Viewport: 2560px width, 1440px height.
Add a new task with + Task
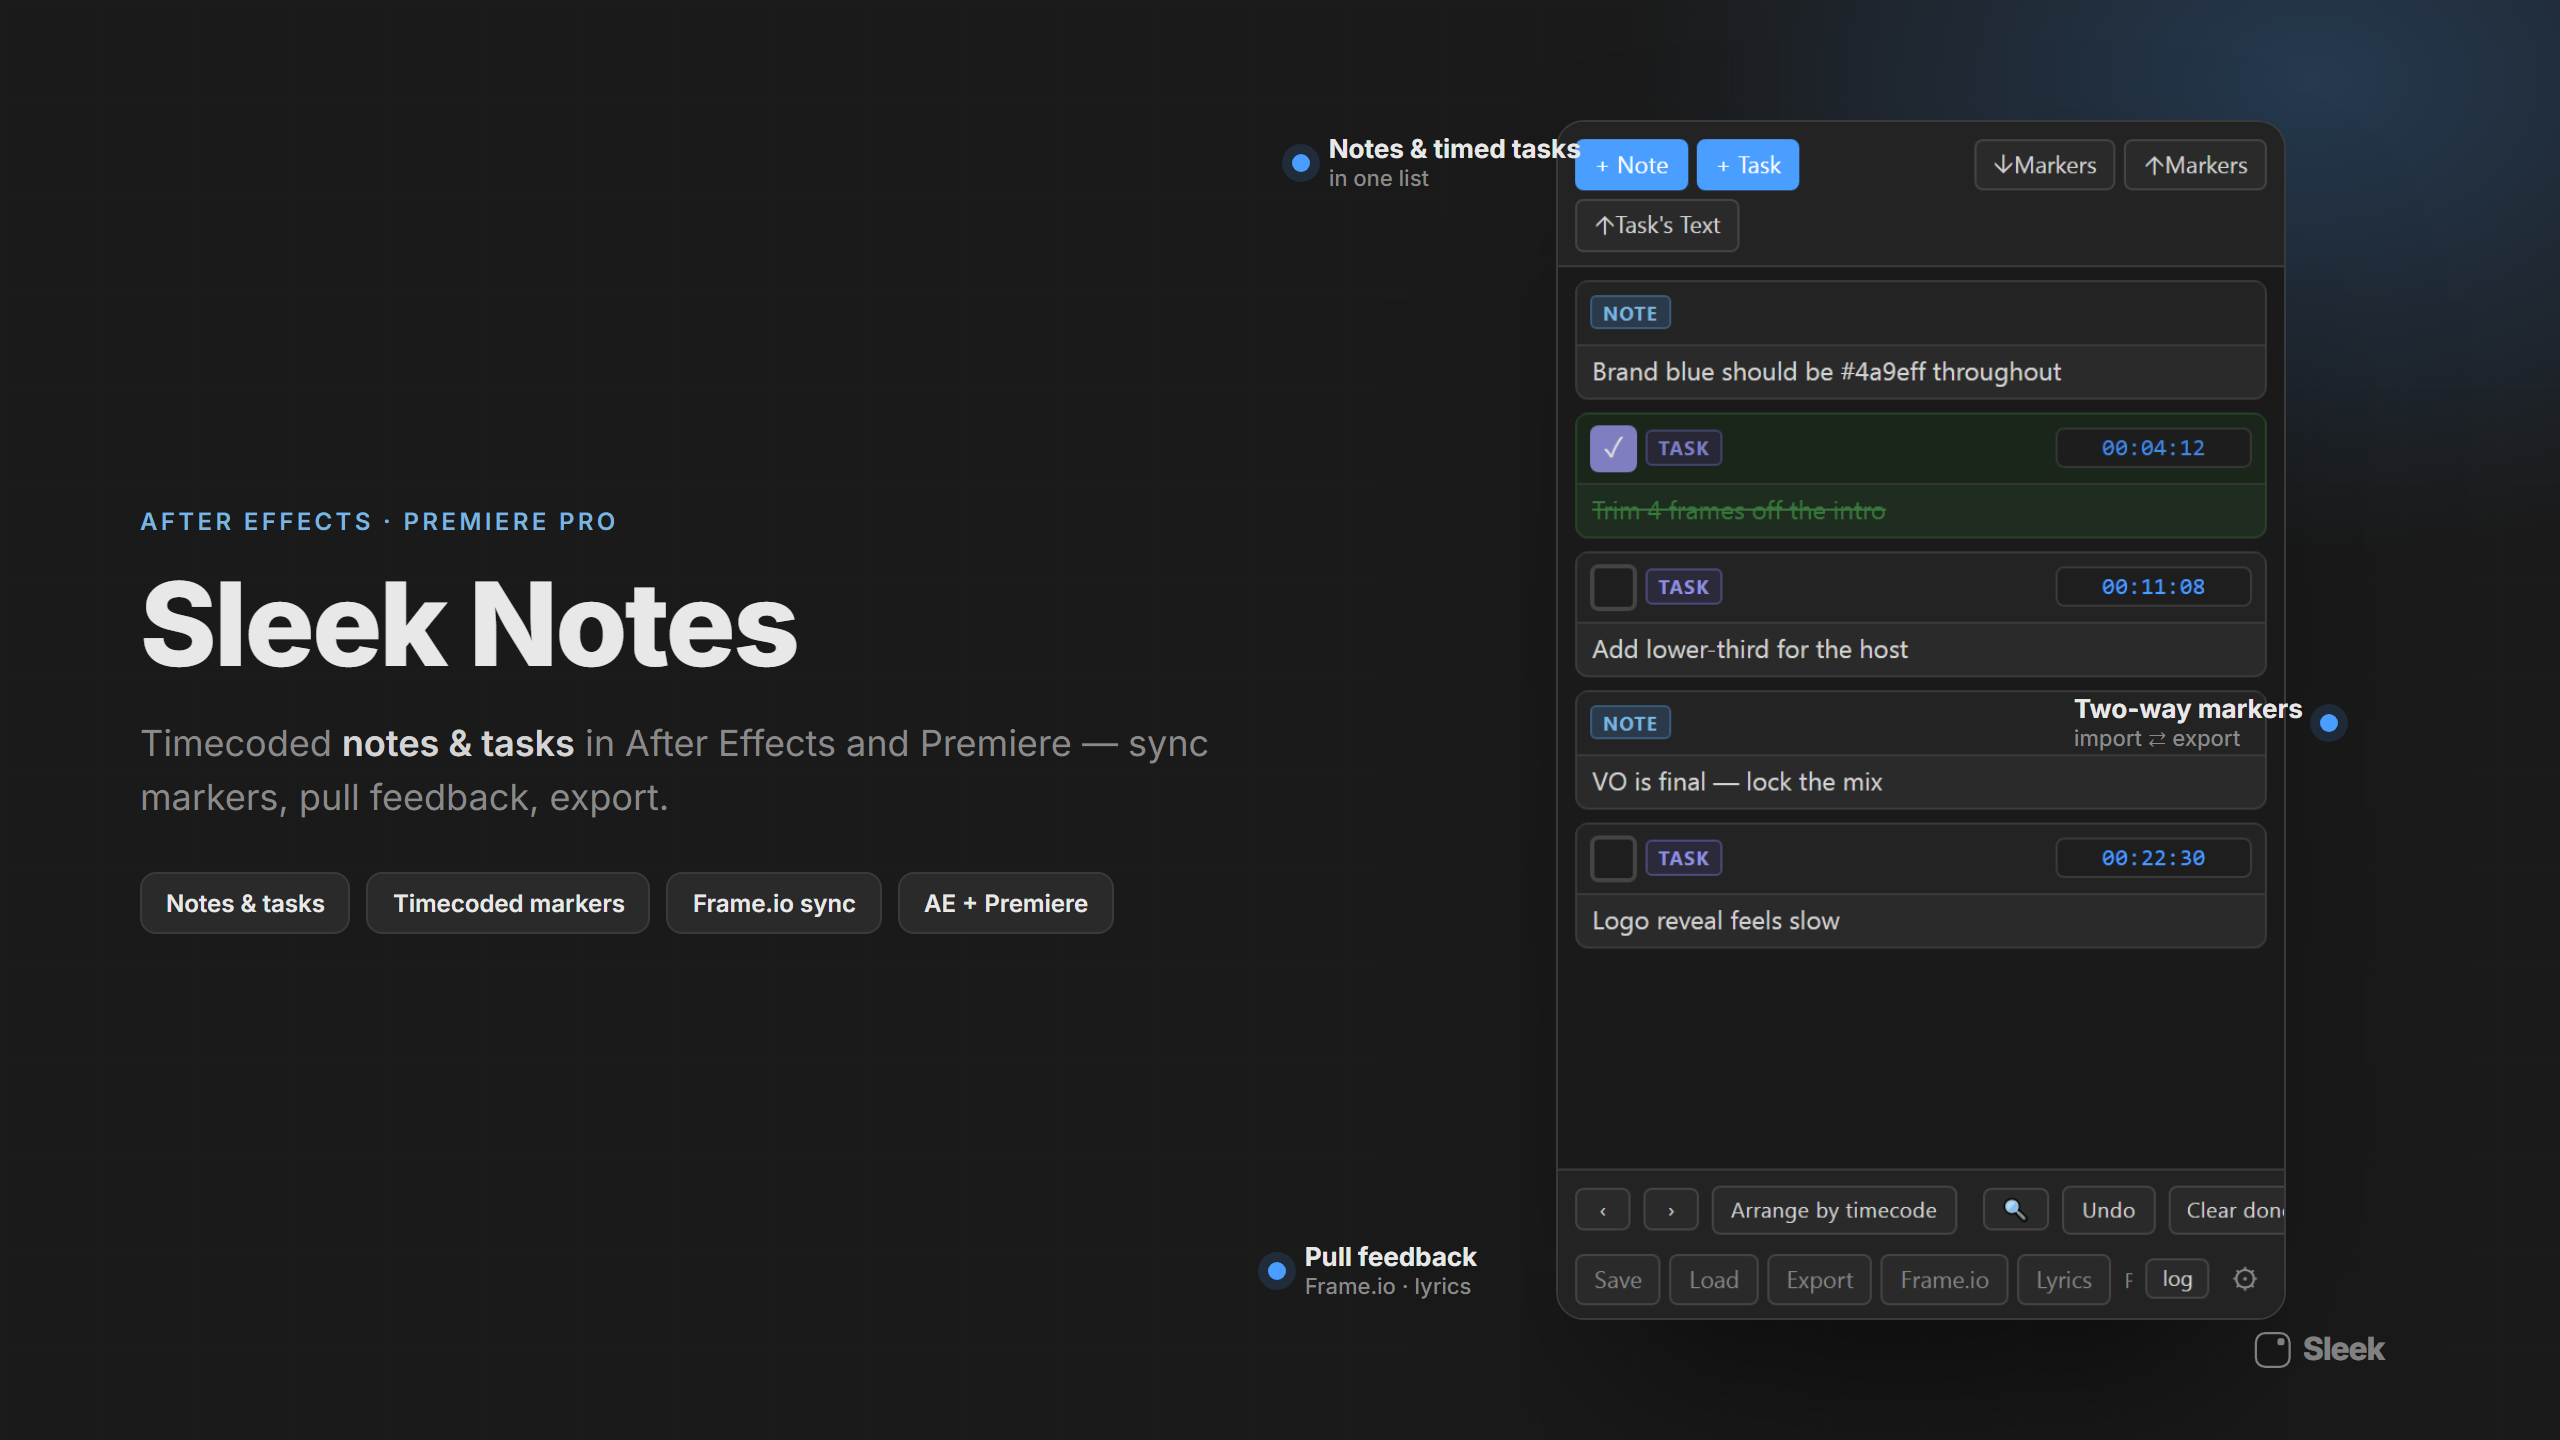(x=1748, y=165)
